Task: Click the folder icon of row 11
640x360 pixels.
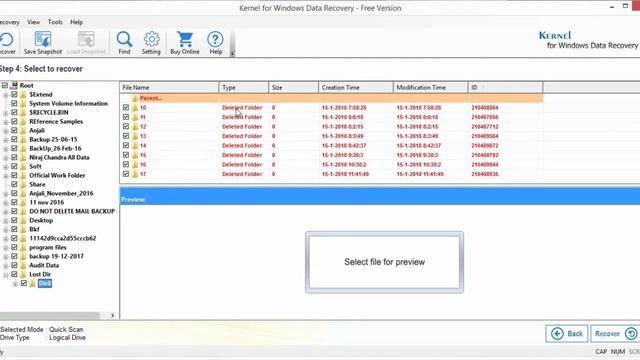Action: pyautogui.click(x=135, y=117)
